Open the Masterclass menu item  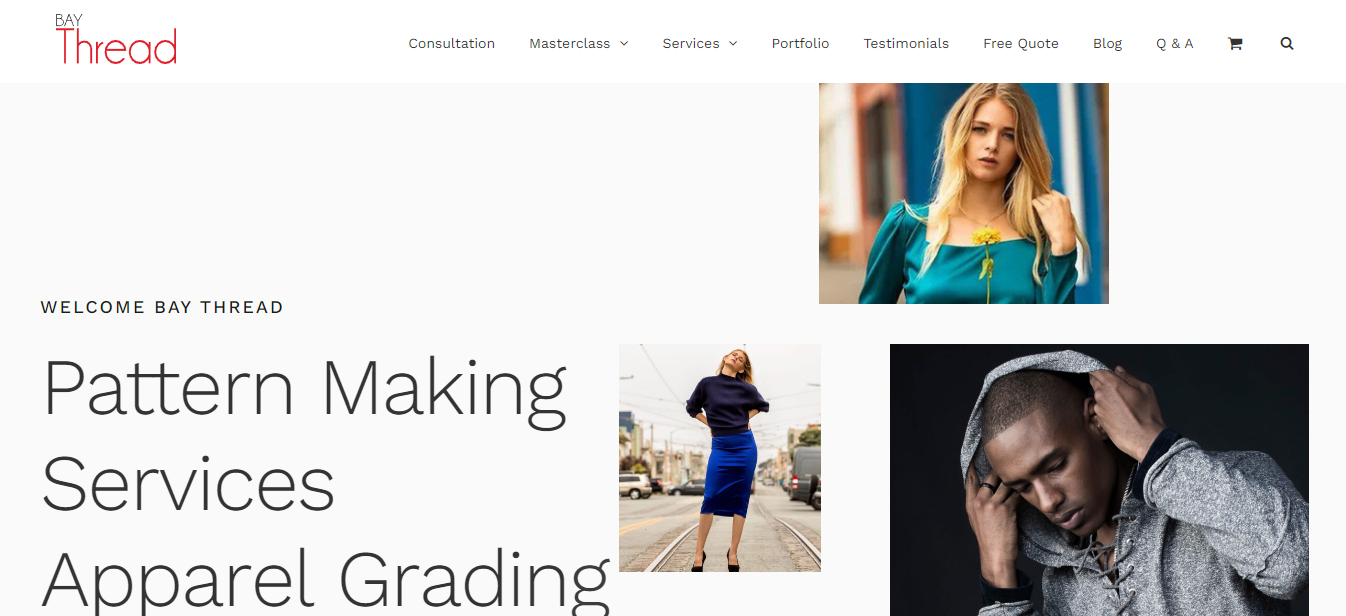point(570,44)
